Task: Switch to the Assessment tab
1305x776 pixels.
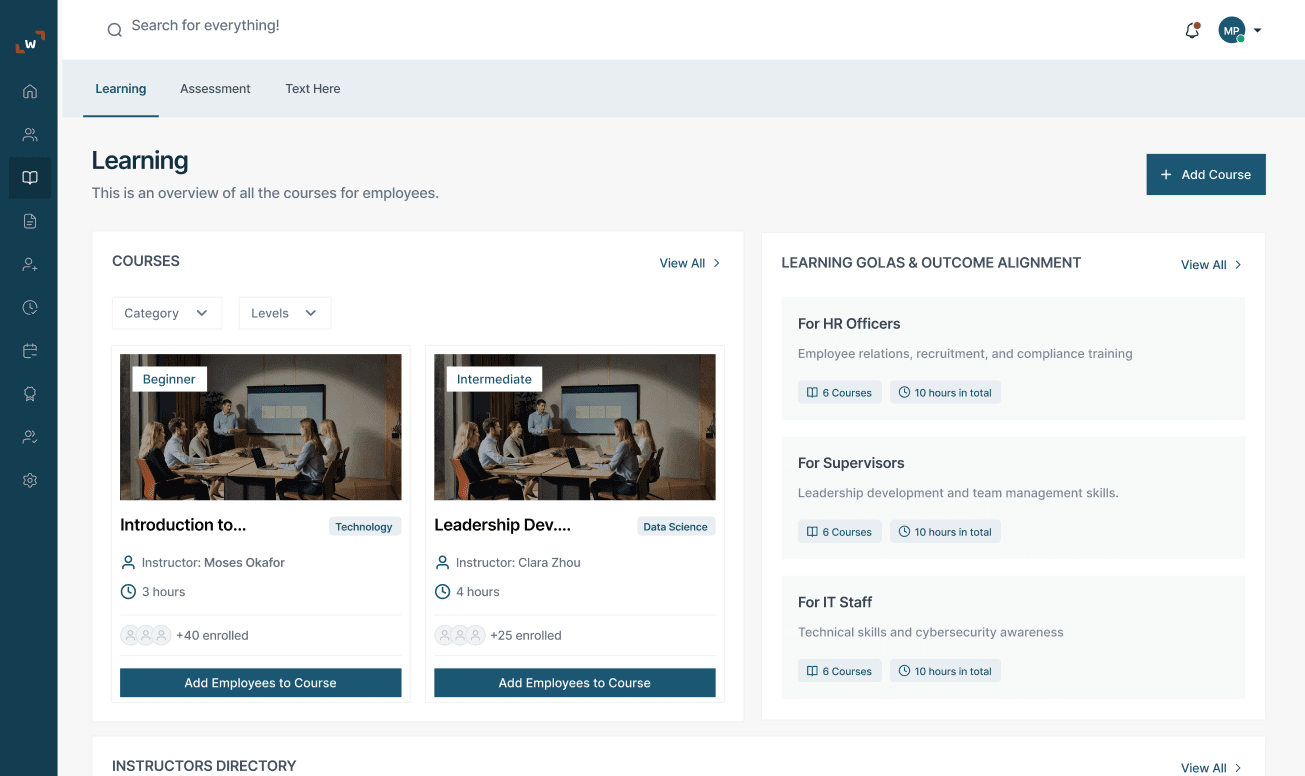Action: [215, 88]
